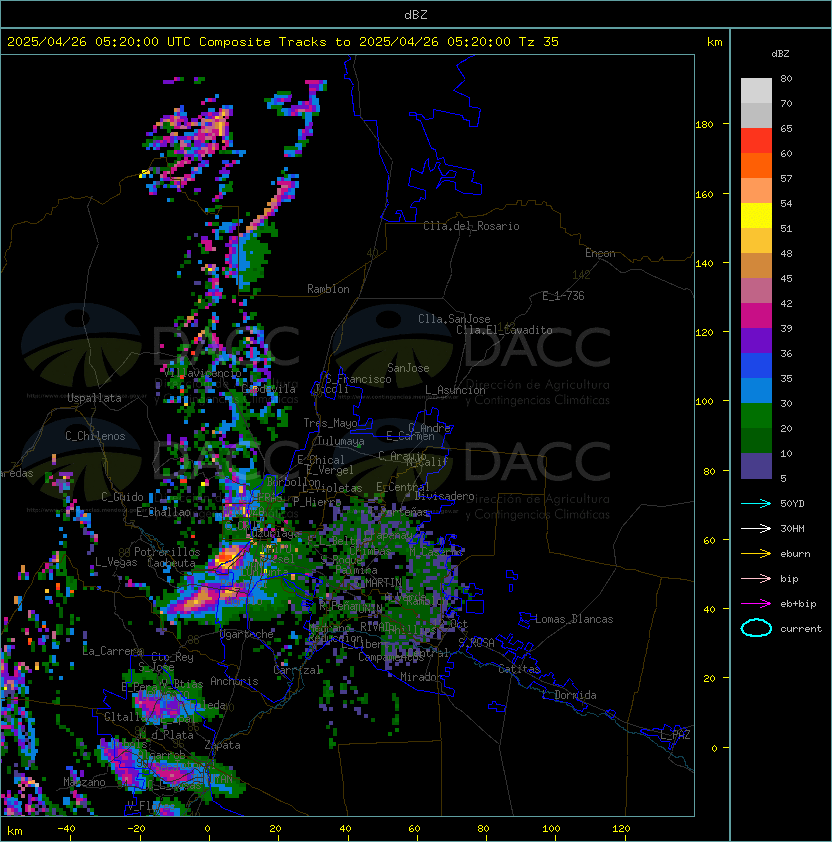Viewport: 832px width, 842px height.
Task: Select the purple 36-39 dBZ swatch
Action: coord(756,340)
